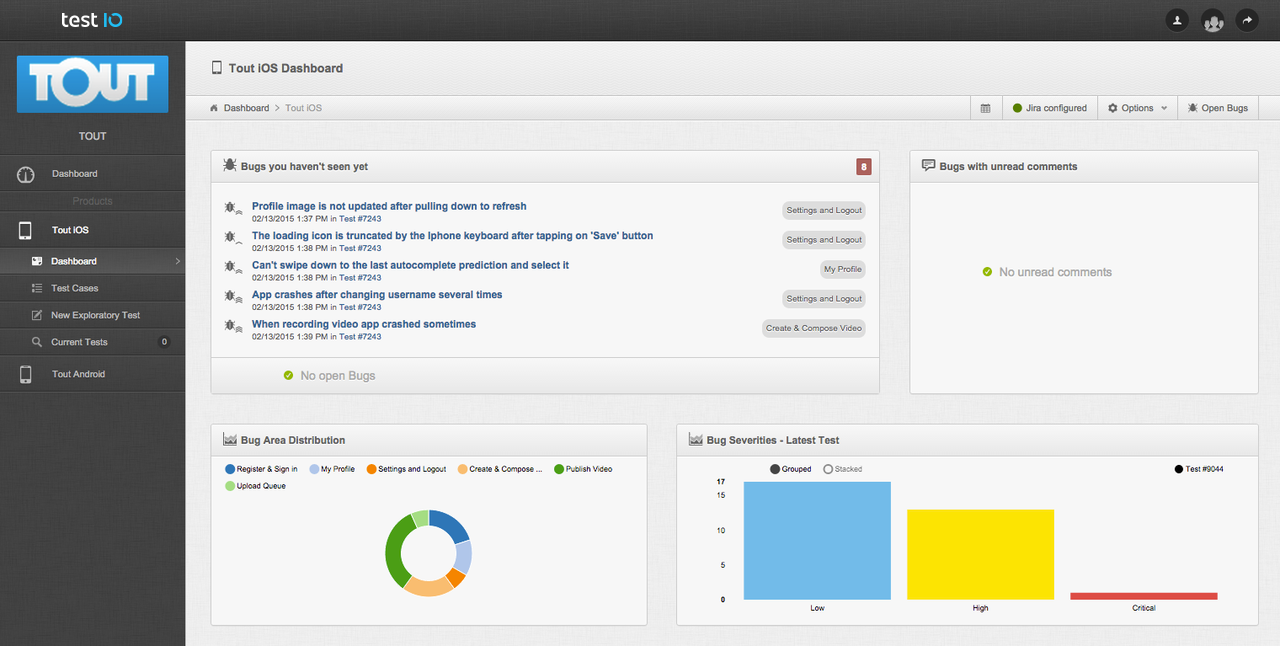Viewport: 1280px width, 646px height.
Task: Open 'App crashes after changing username' bug link
Action: pyautogui.click(x=377, y=295)
